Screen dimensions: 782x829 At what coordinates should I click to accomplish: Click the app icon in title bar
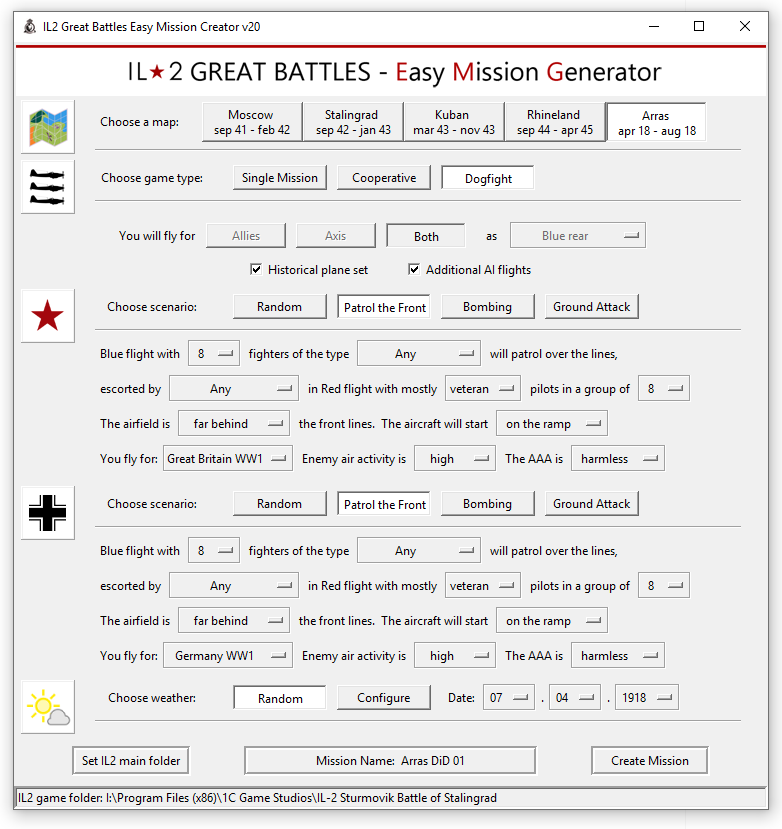pyautogui.click(x=30, y=26)
